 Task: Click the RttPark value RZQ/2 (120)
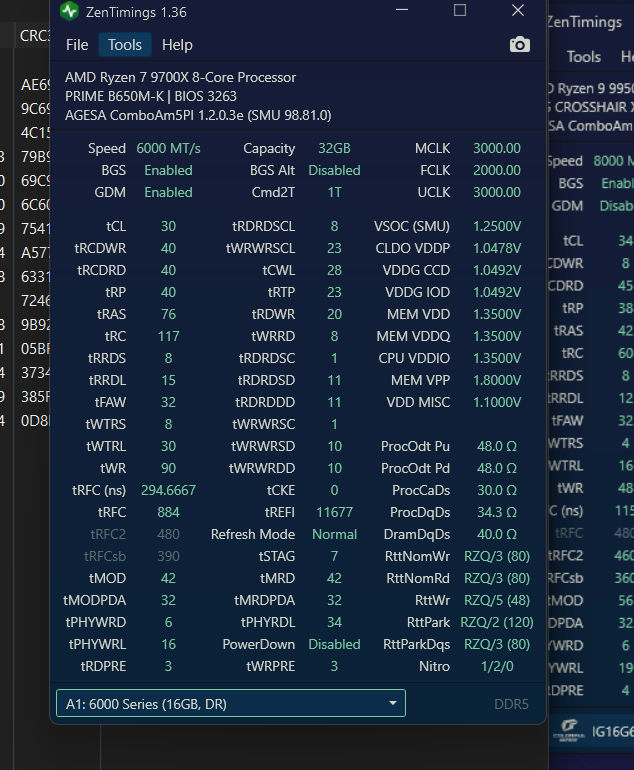(497, 622)
